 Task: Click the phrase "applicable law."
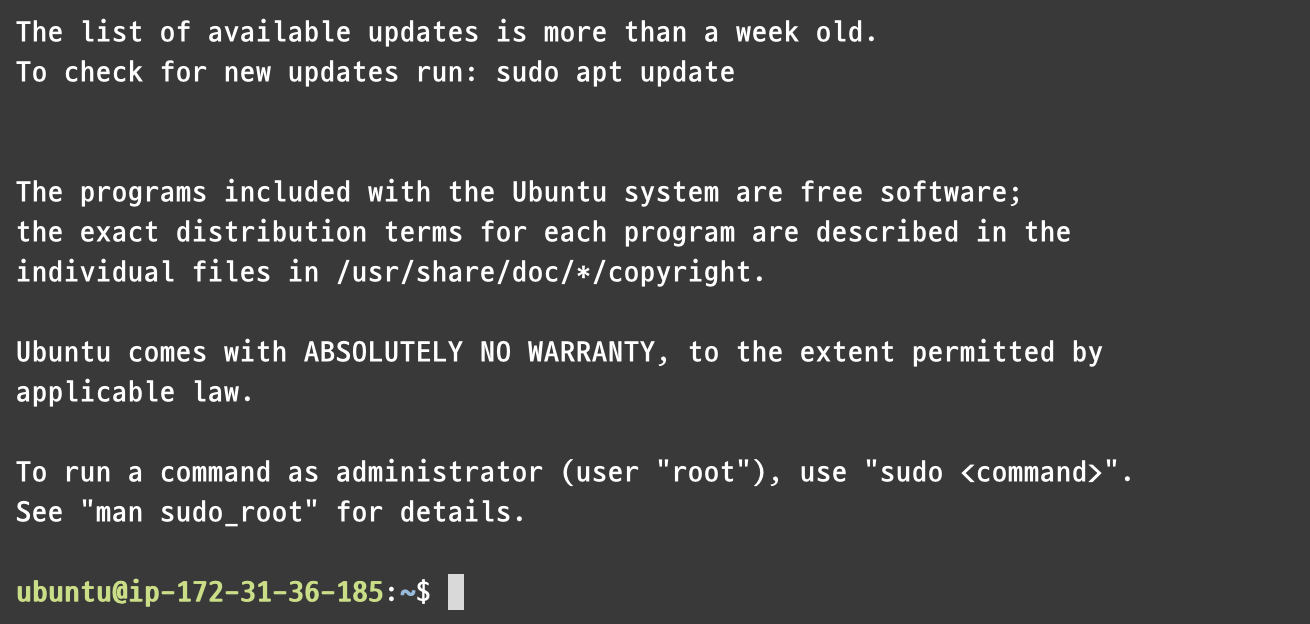coord(135,392)
